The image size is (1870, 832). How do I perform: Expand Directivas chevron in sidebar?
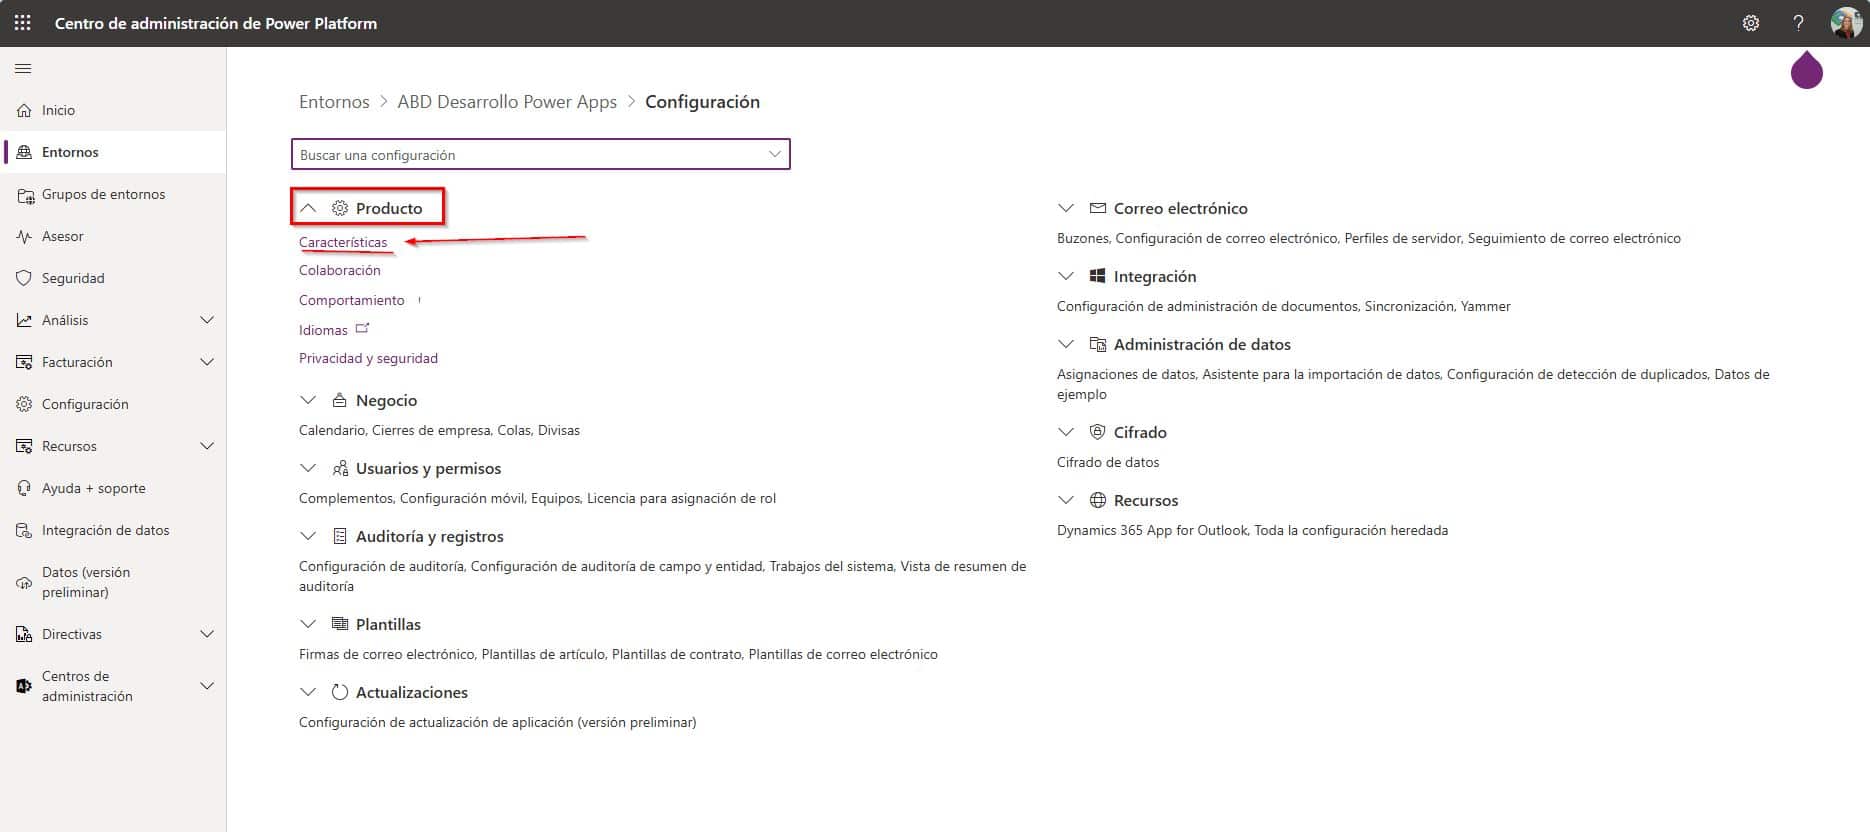tap(207, 634)
